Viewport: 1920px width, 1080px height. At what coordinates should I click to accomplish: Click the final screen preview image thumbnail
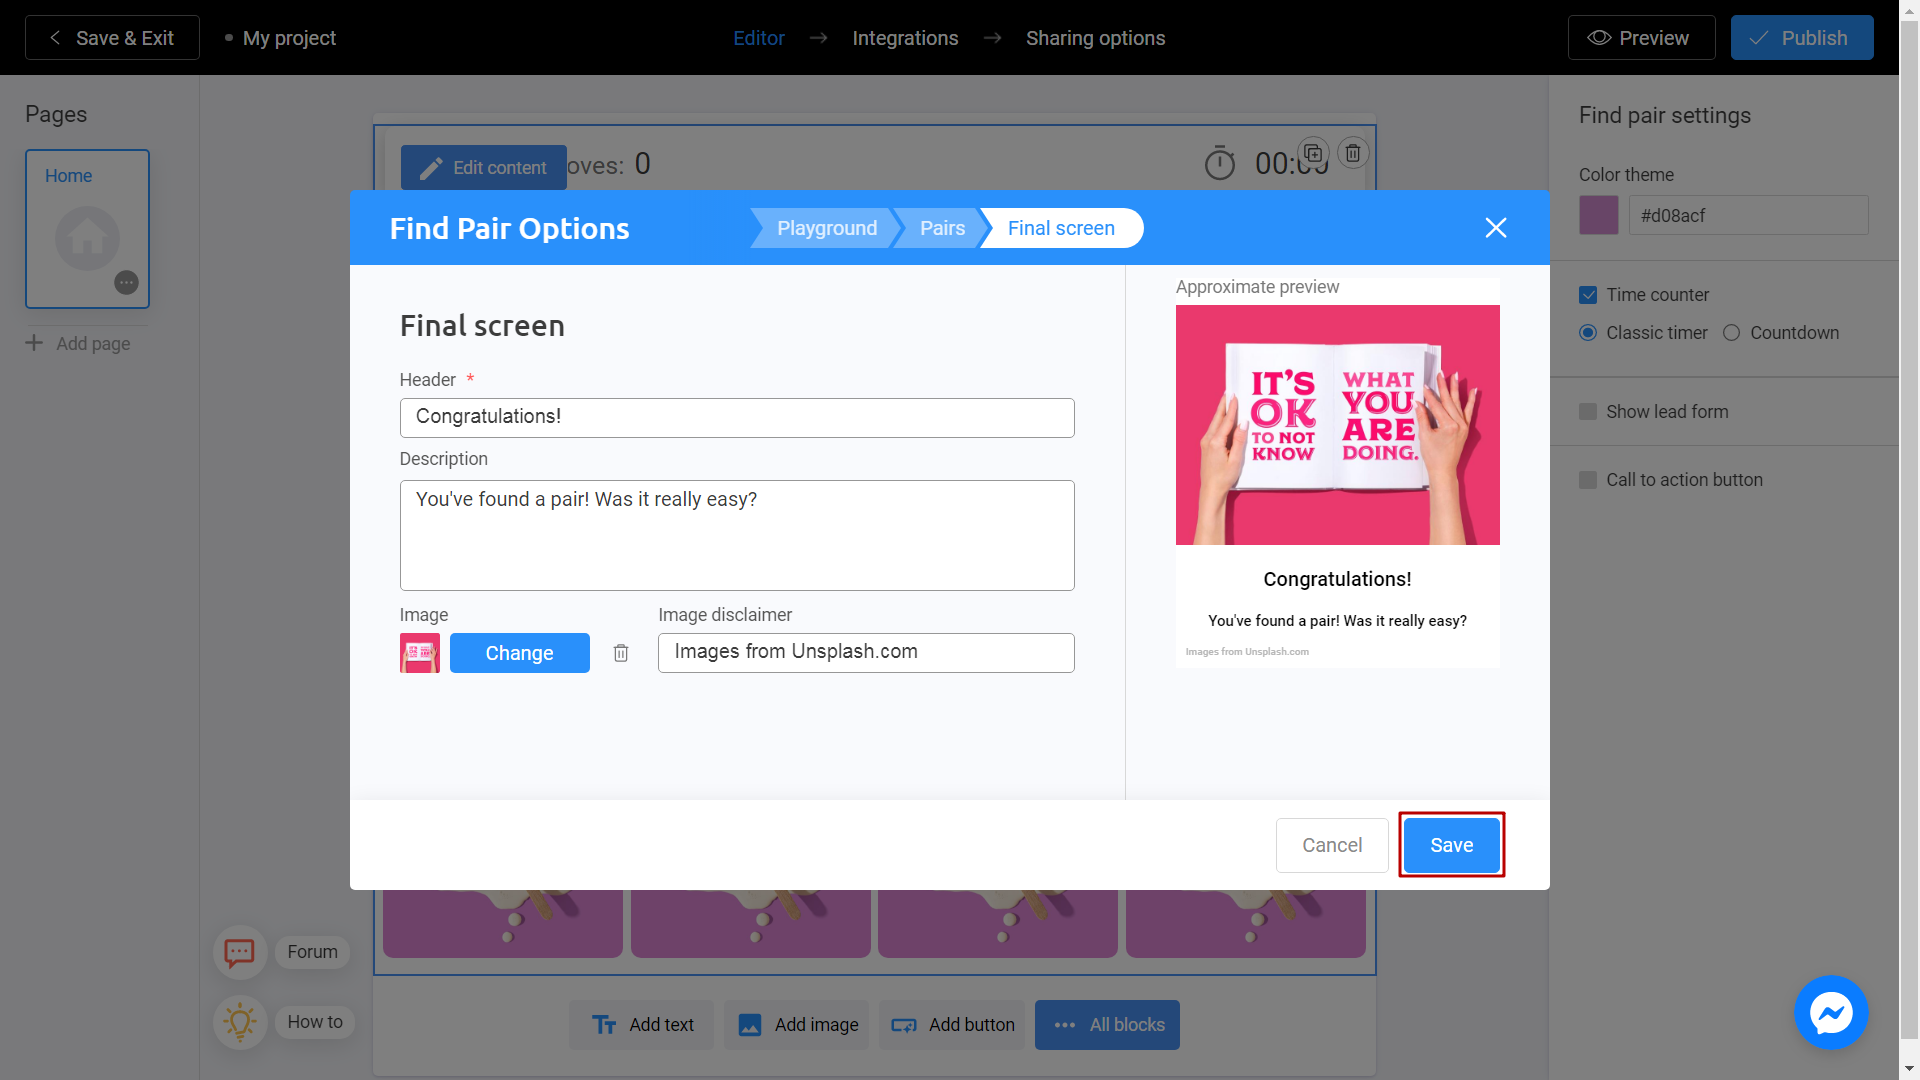(417, 653)
